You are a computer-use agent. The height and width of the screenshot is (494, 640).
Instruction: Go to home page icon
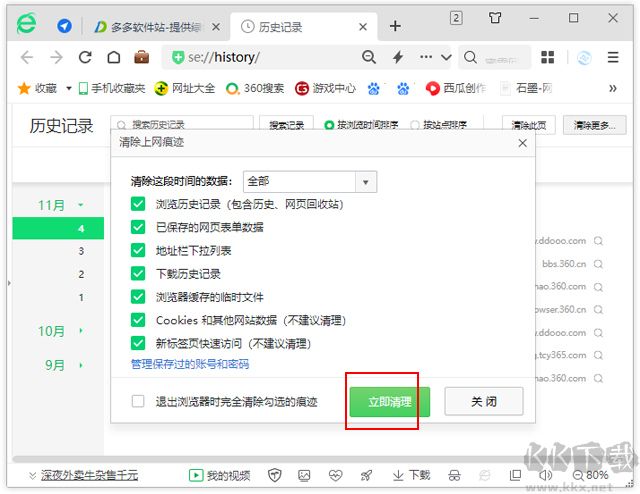[114, 57]
